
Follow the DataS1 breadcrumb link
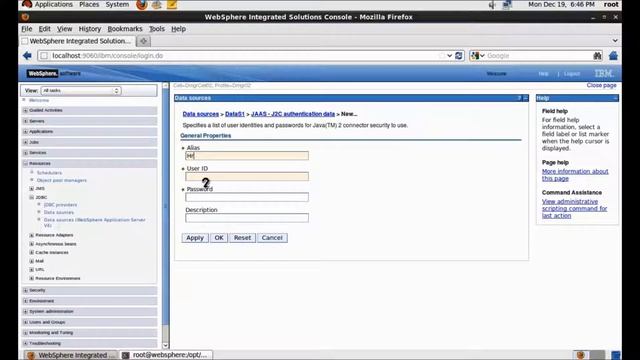(x=235, y=114)
